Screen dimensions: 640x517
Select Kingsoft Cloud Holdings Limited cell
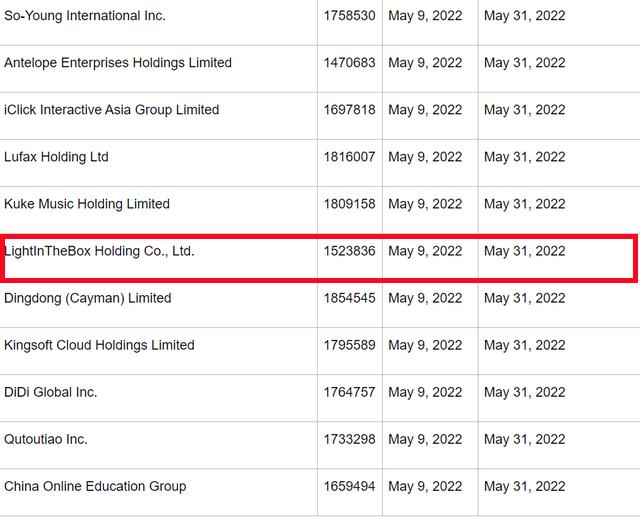click(99, 345)
